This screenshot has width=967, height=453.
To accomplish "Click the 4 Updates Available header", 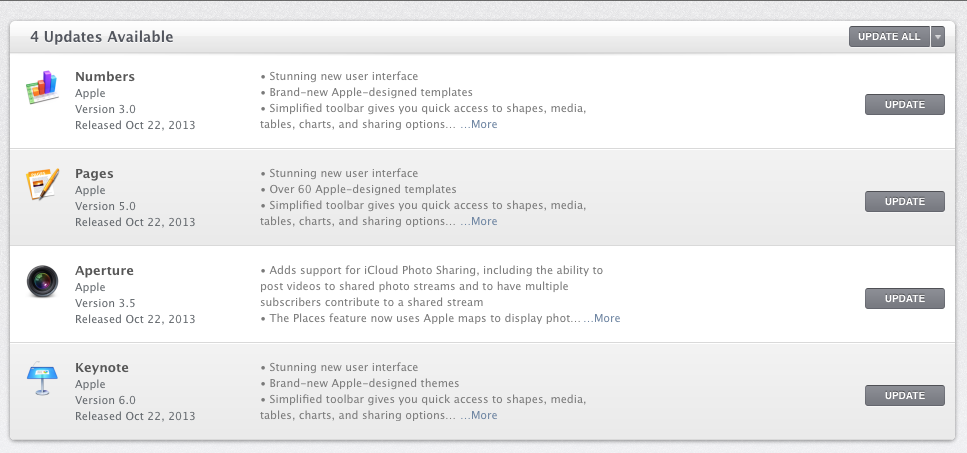I will pos(102,37).
